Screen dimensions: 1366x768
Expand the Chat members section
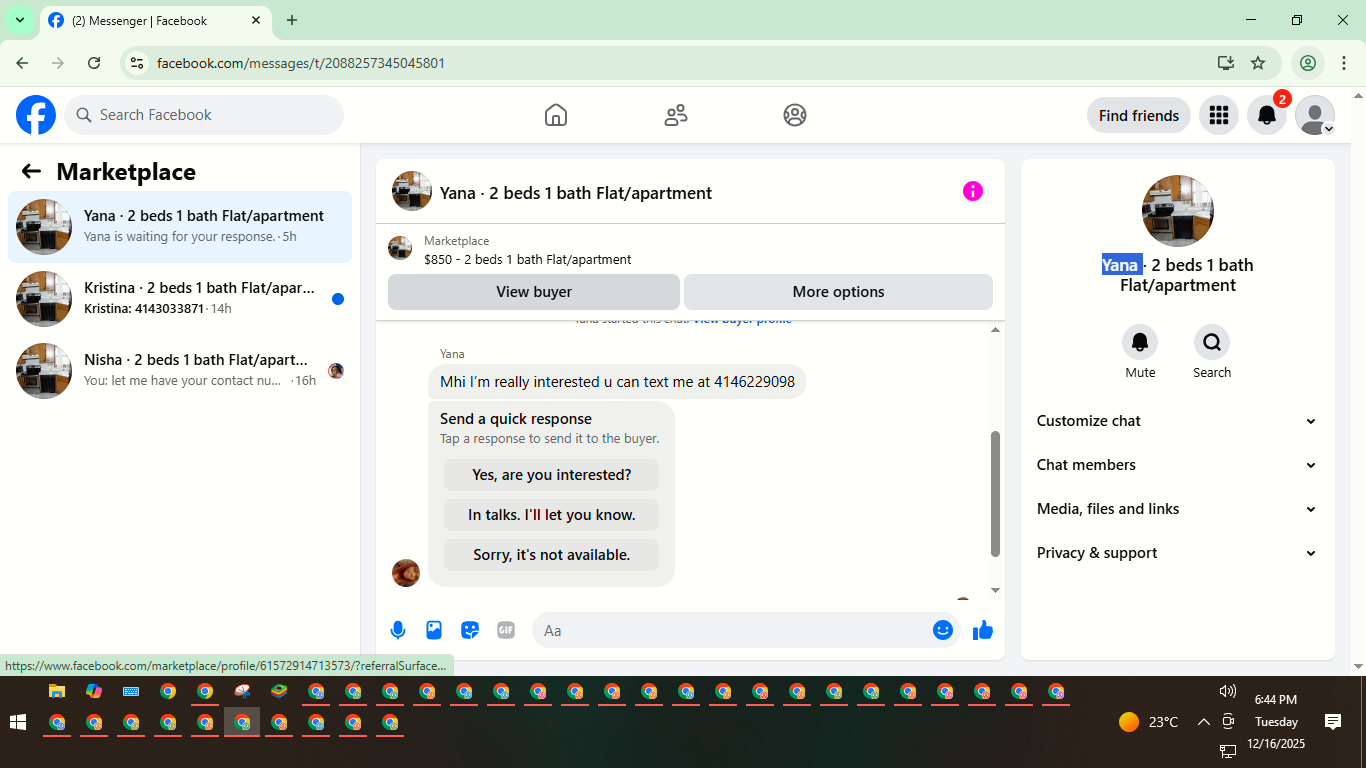point(1177,465)
